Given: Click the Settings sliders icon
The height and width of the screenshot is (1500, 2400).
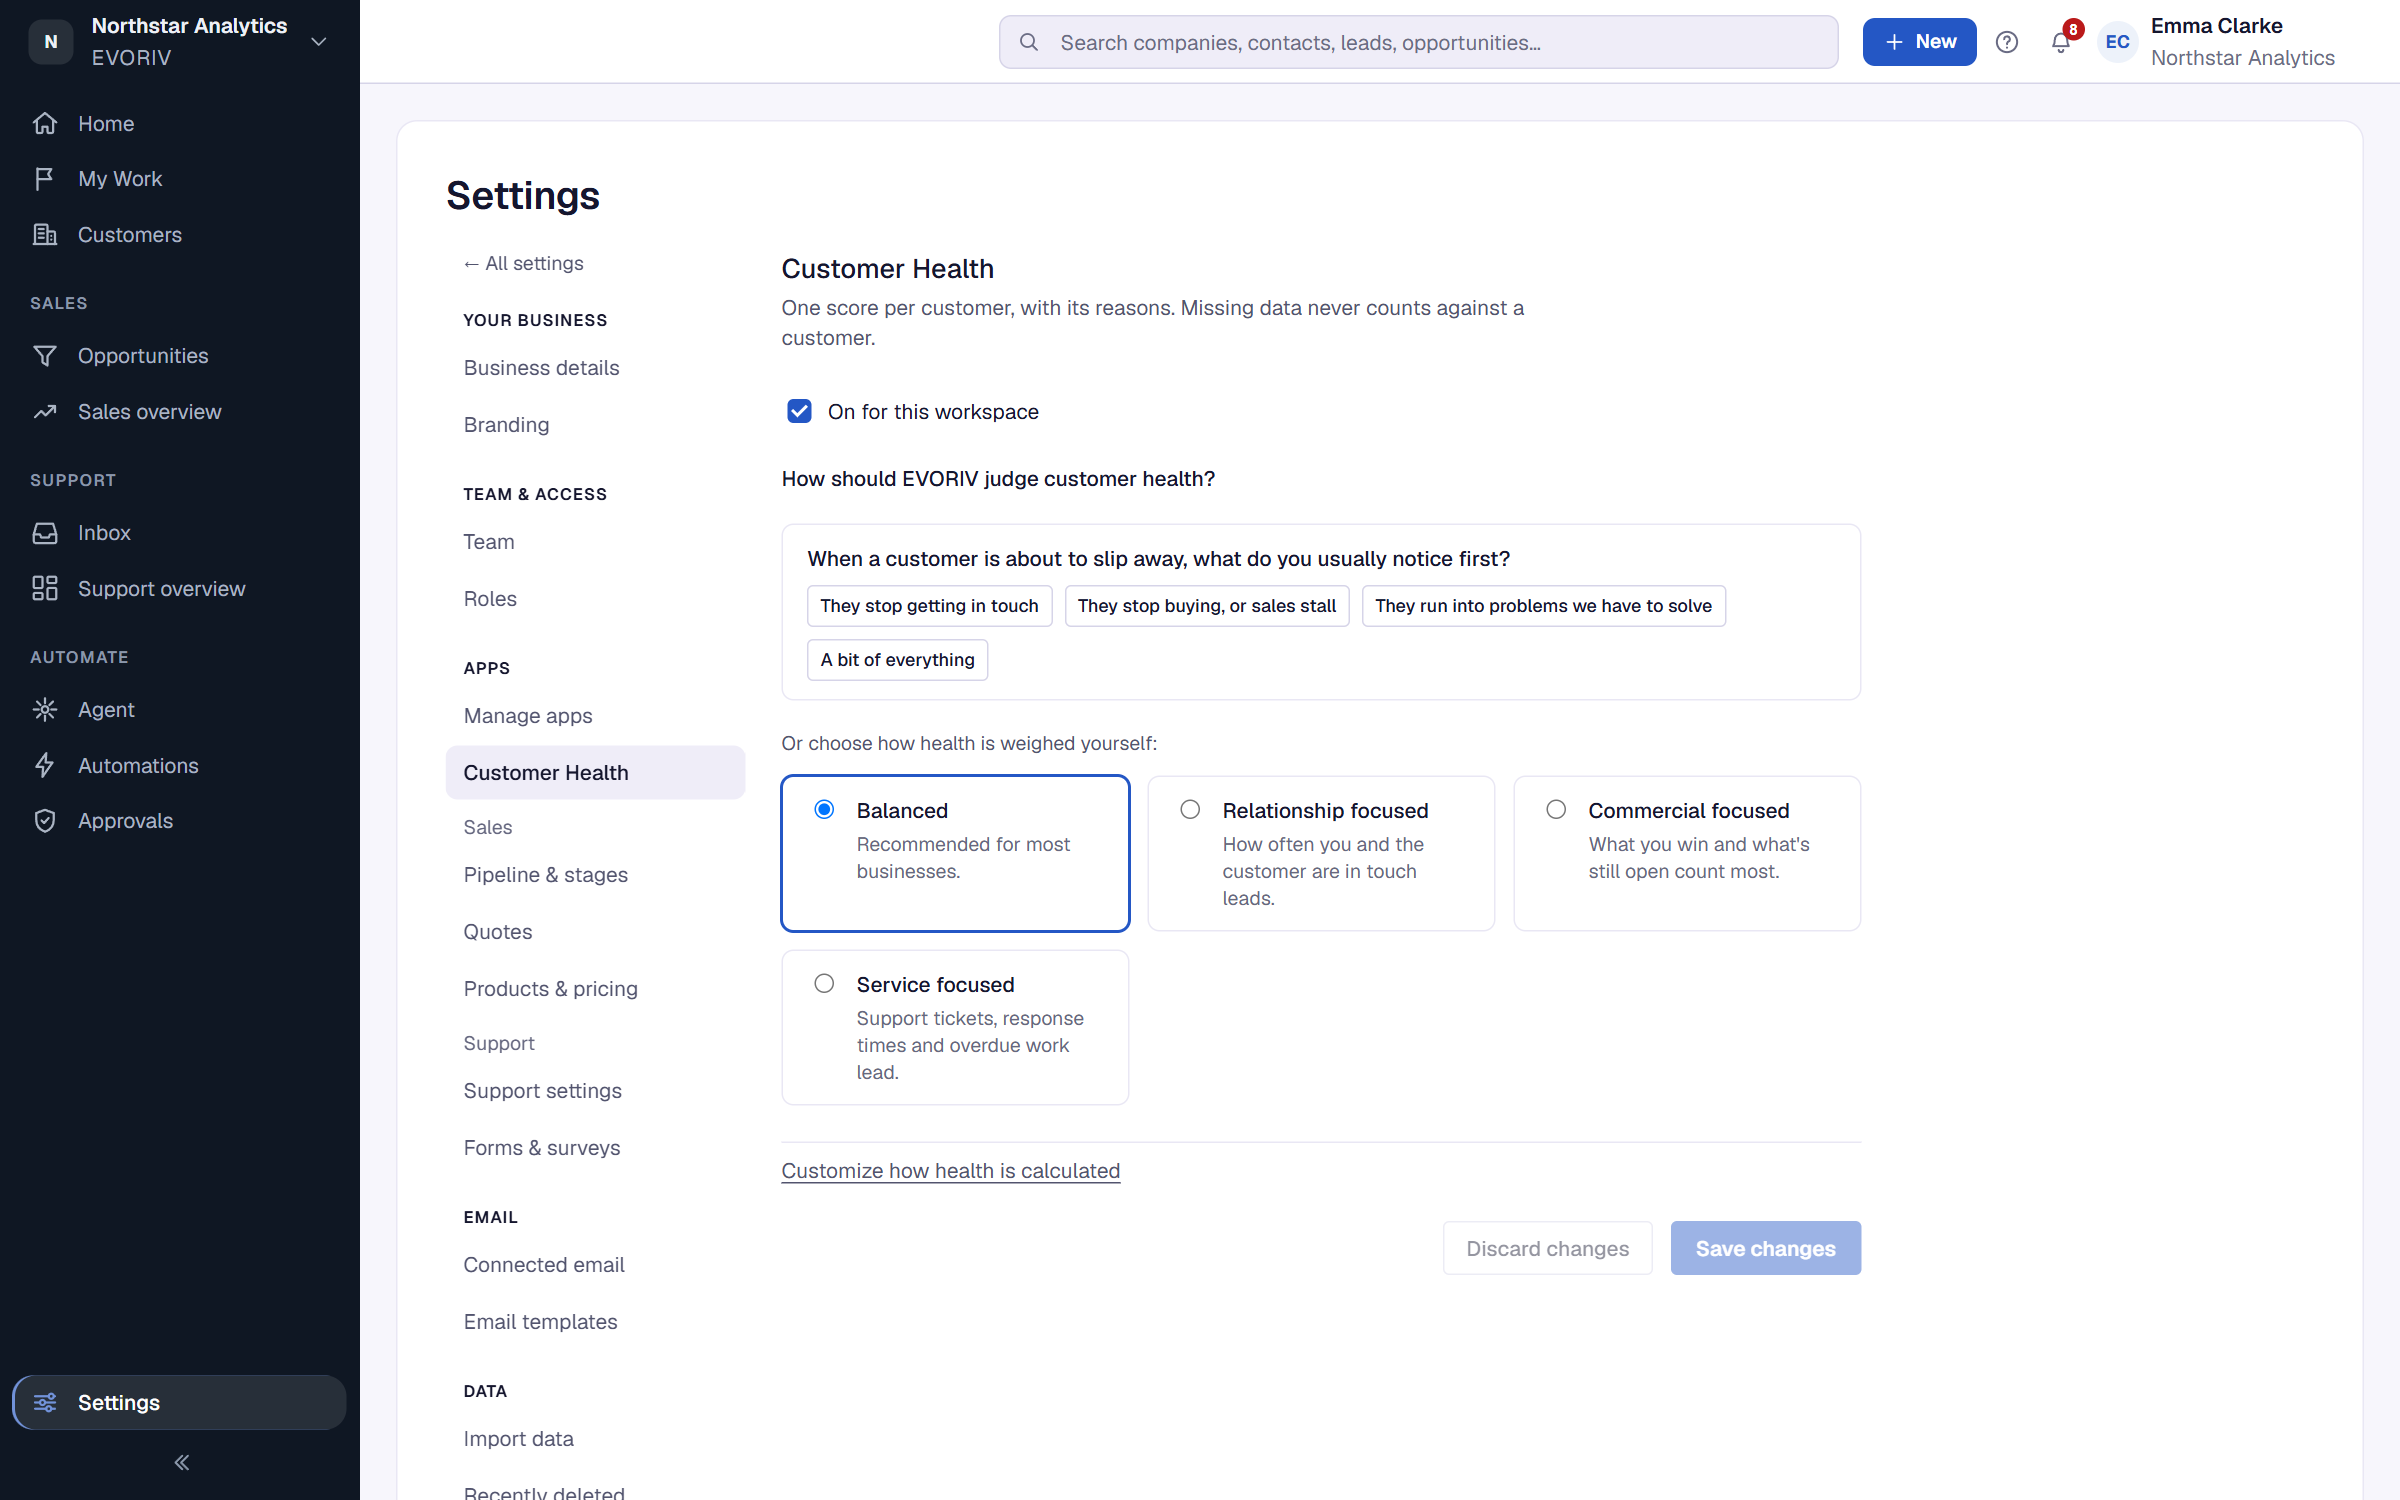Looking at the screenshot, I should (45, 1402).
